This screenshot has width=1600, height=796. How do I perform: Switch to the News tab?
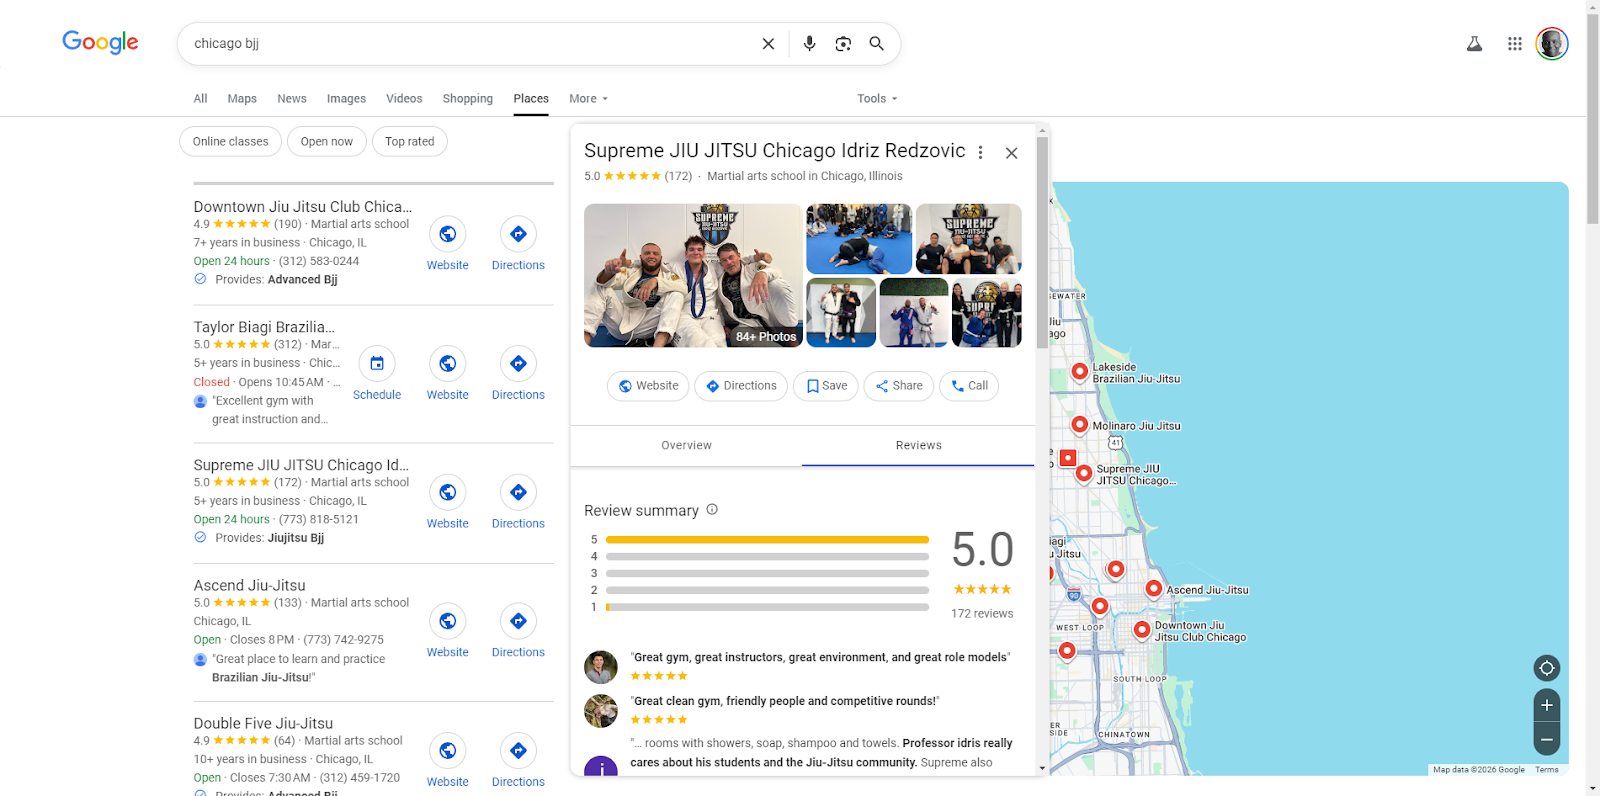(x=292, y=99)
